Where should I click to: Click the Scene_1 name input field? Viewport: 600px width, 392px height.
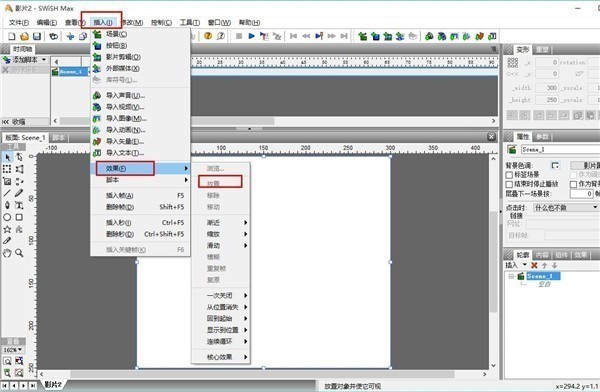tap(561, 149)
